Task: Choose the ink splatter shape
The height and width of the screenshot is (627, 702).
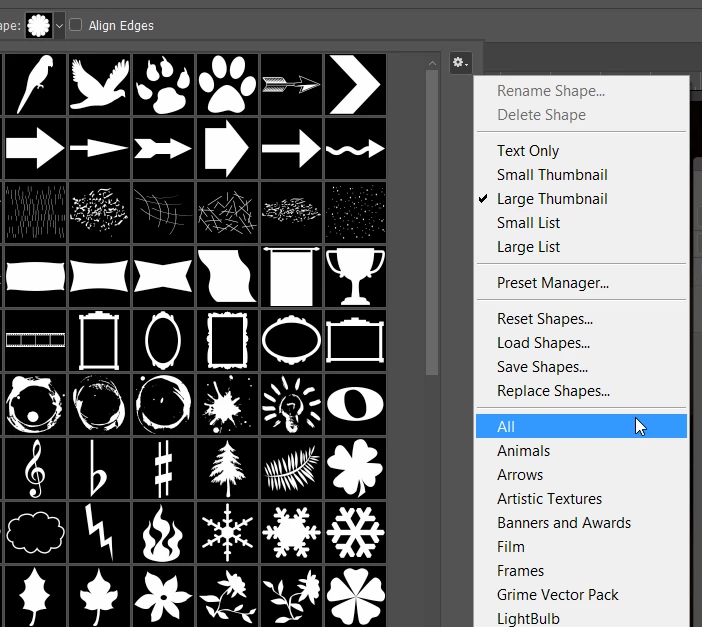Action: (227, 404)
